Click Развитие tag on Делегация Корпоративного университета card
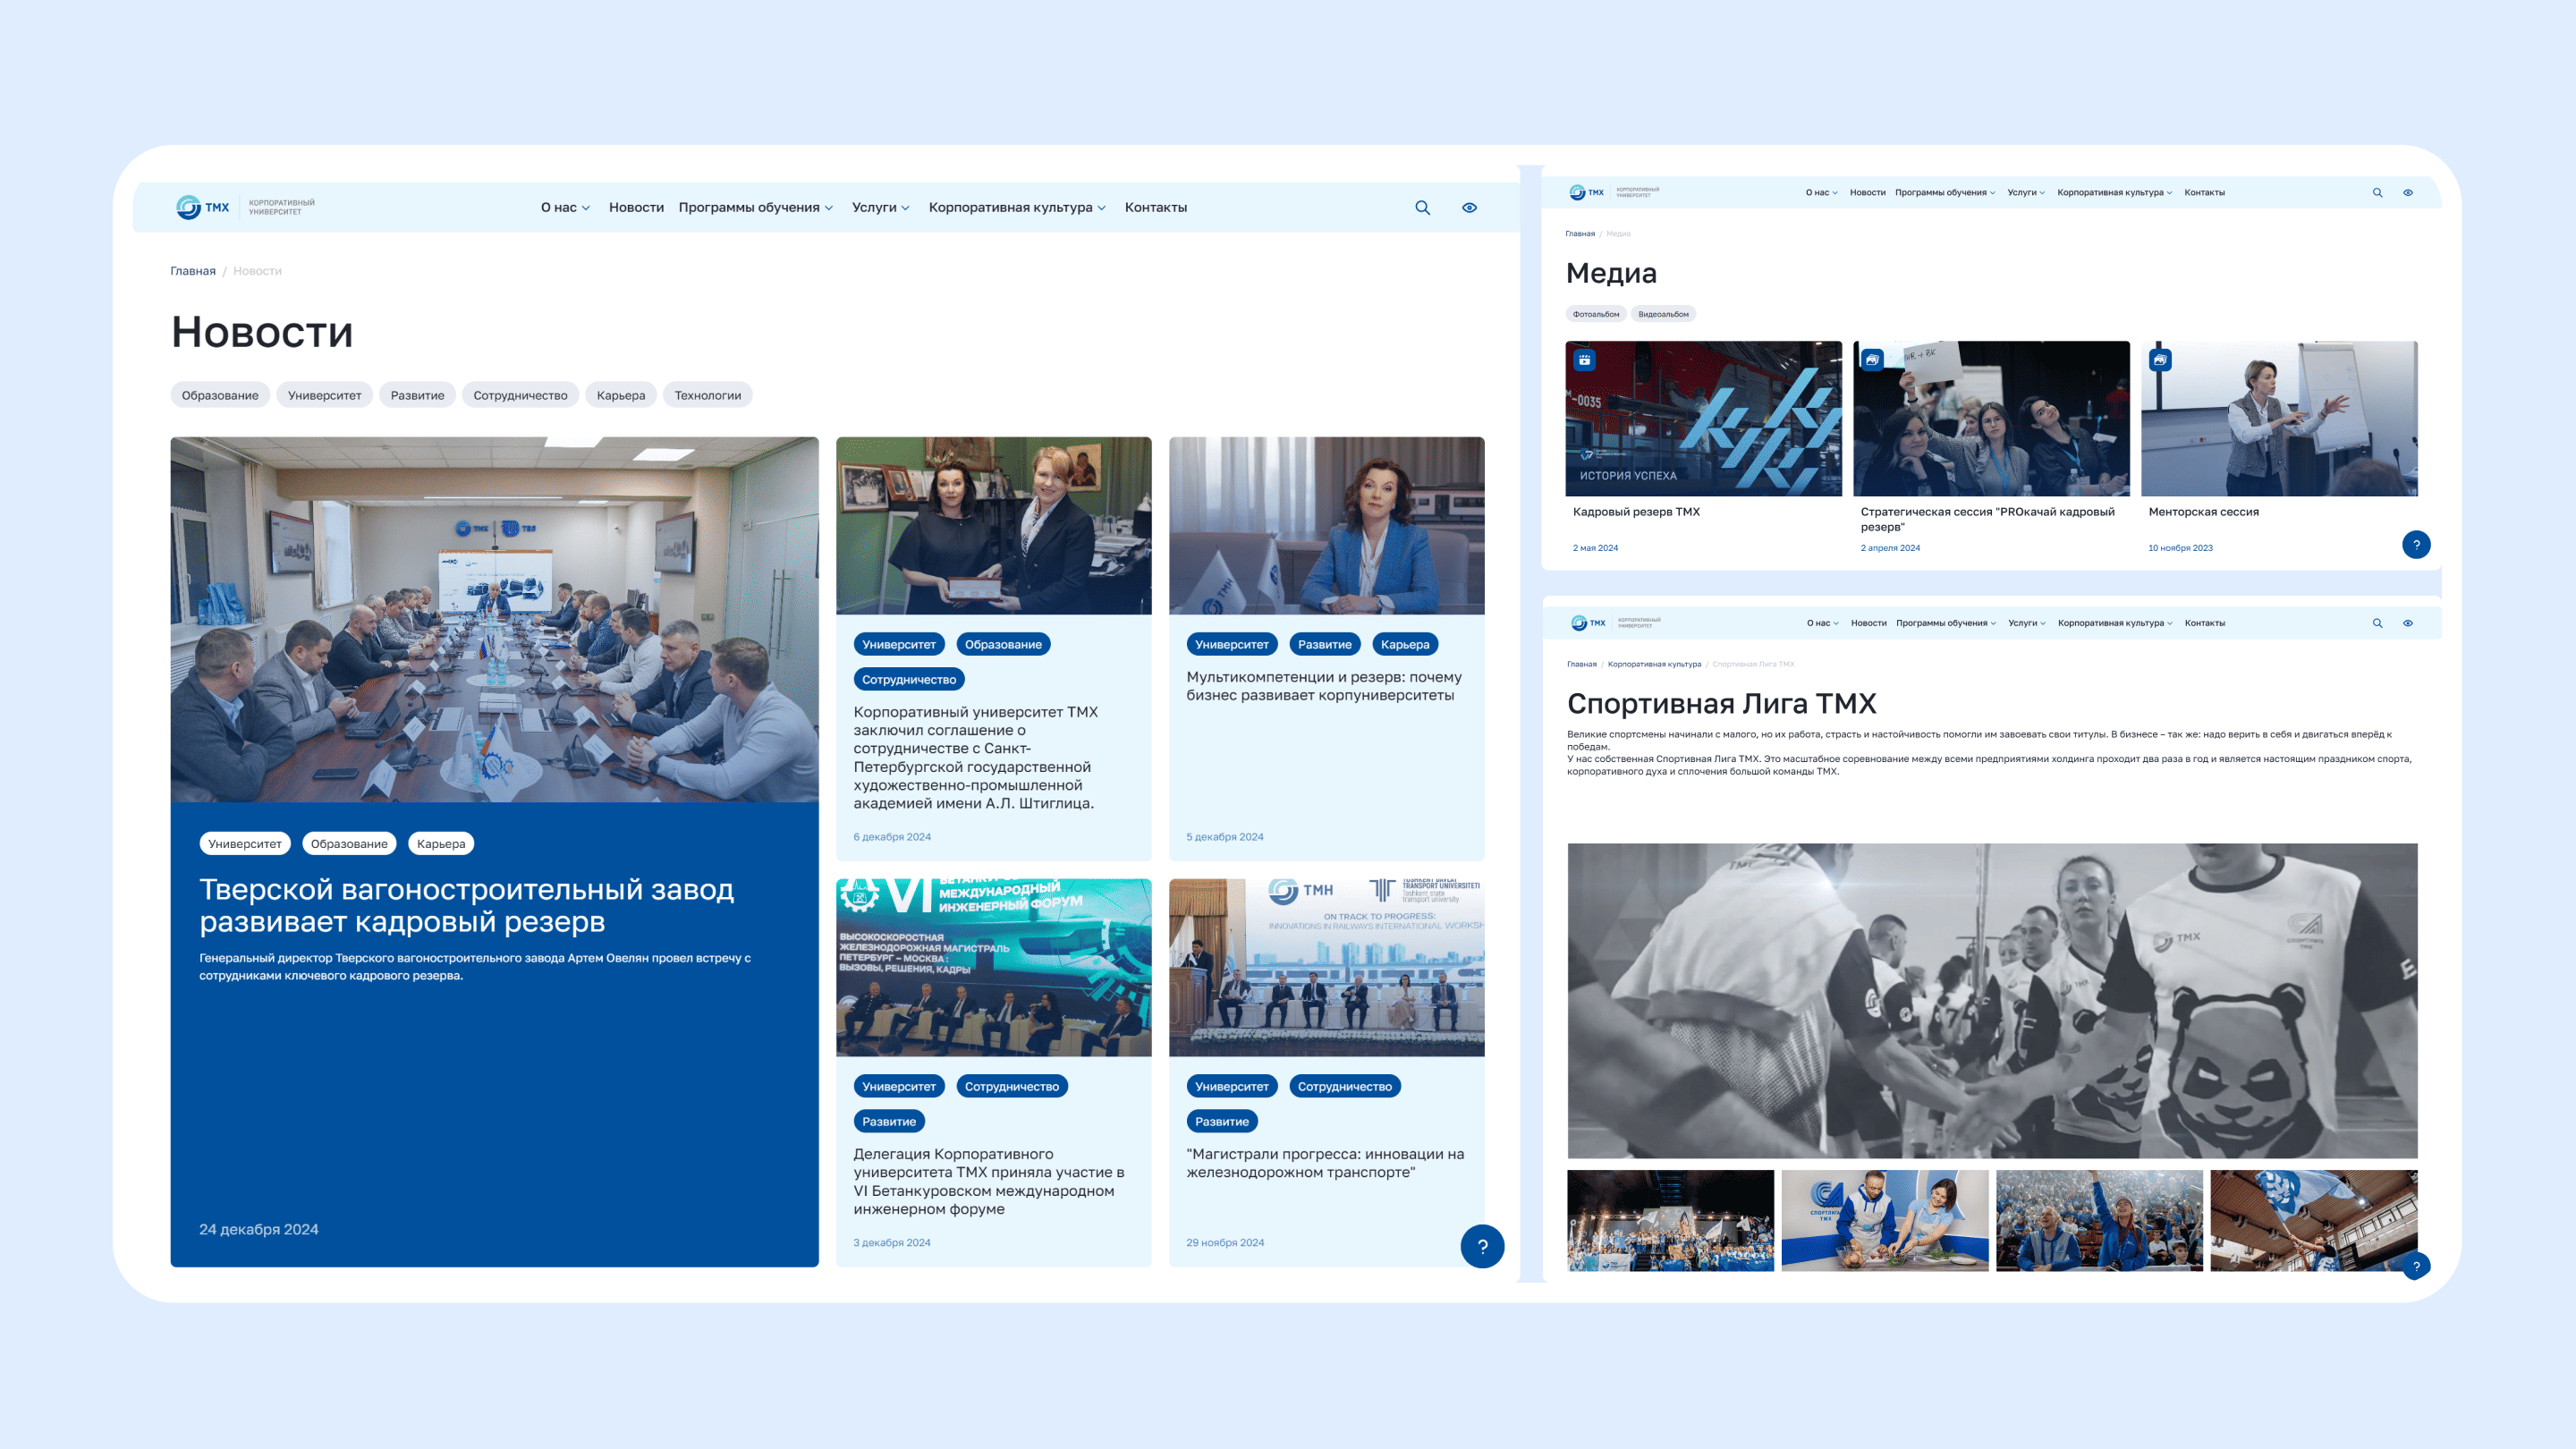 (889, 1122)
